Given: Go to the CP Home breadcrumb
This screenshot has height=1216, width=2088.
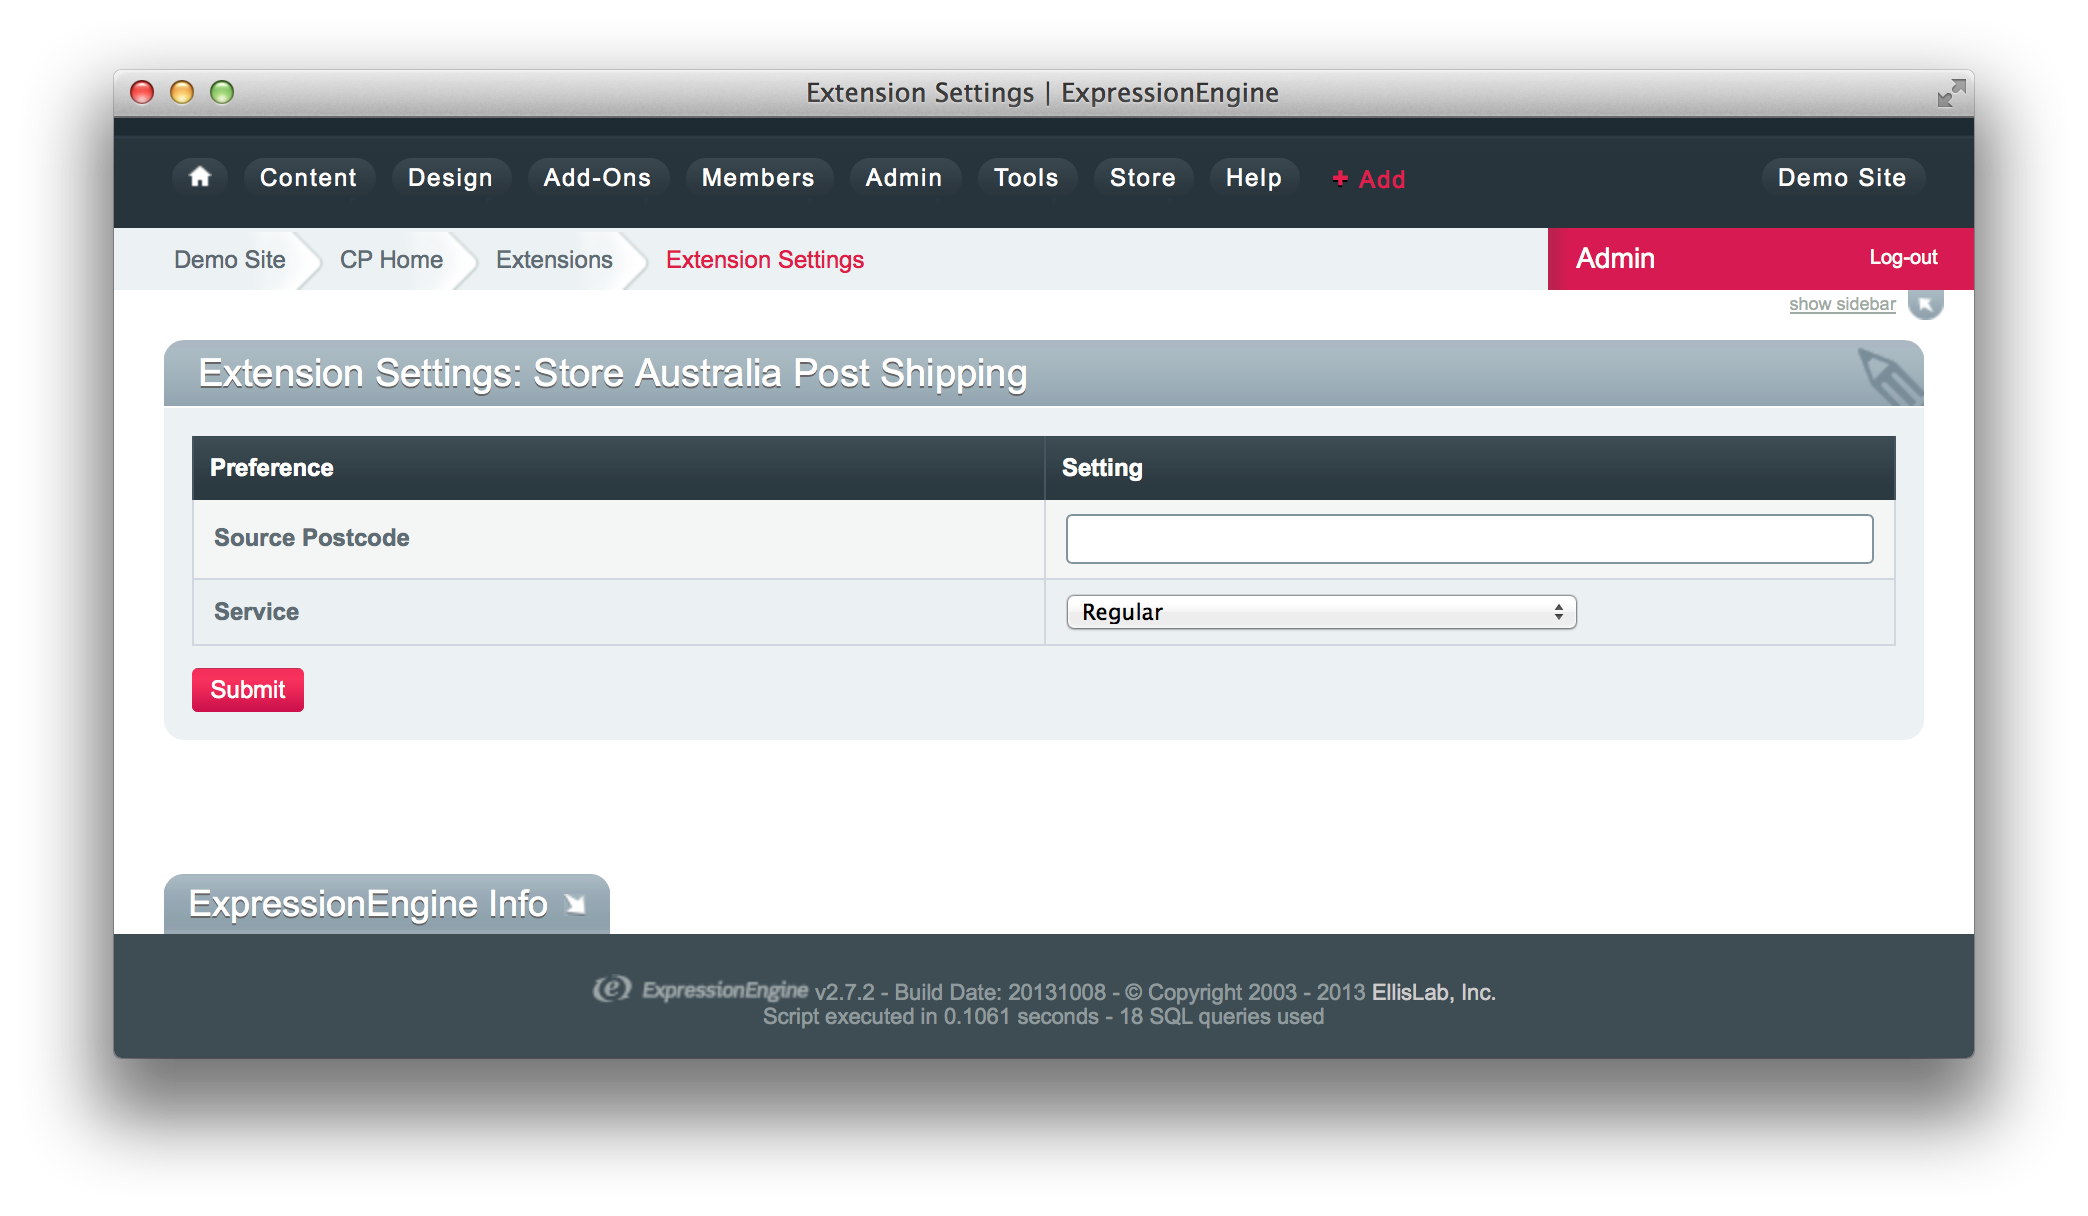Looking at the screenshot, I should point(391,259).
